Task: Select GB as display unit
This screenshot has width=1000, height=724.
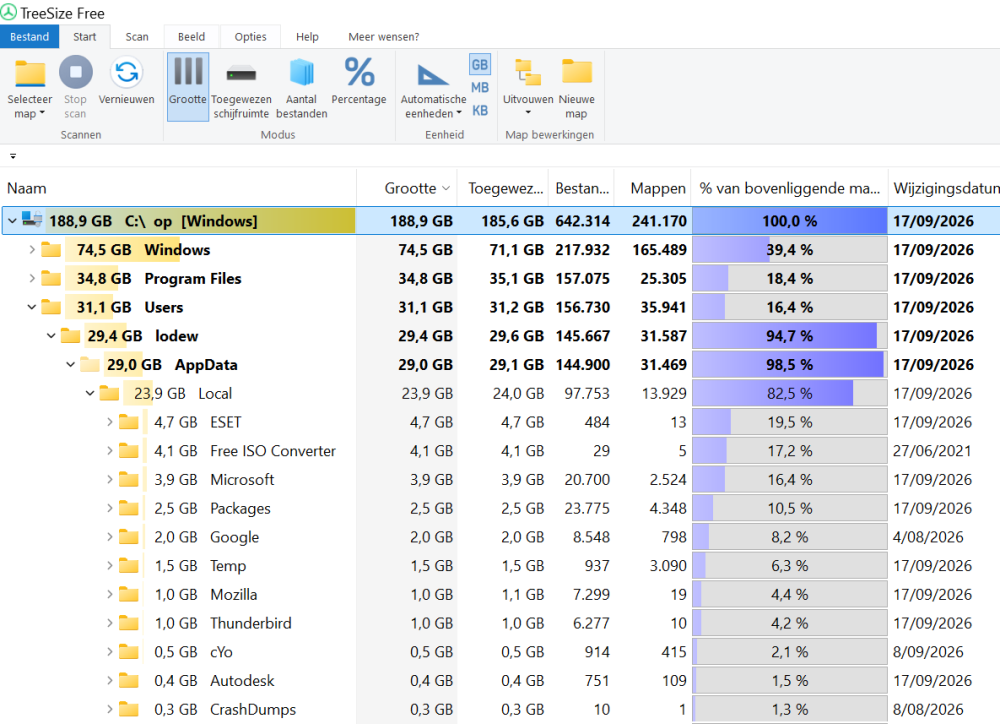Action: [480, 64]
